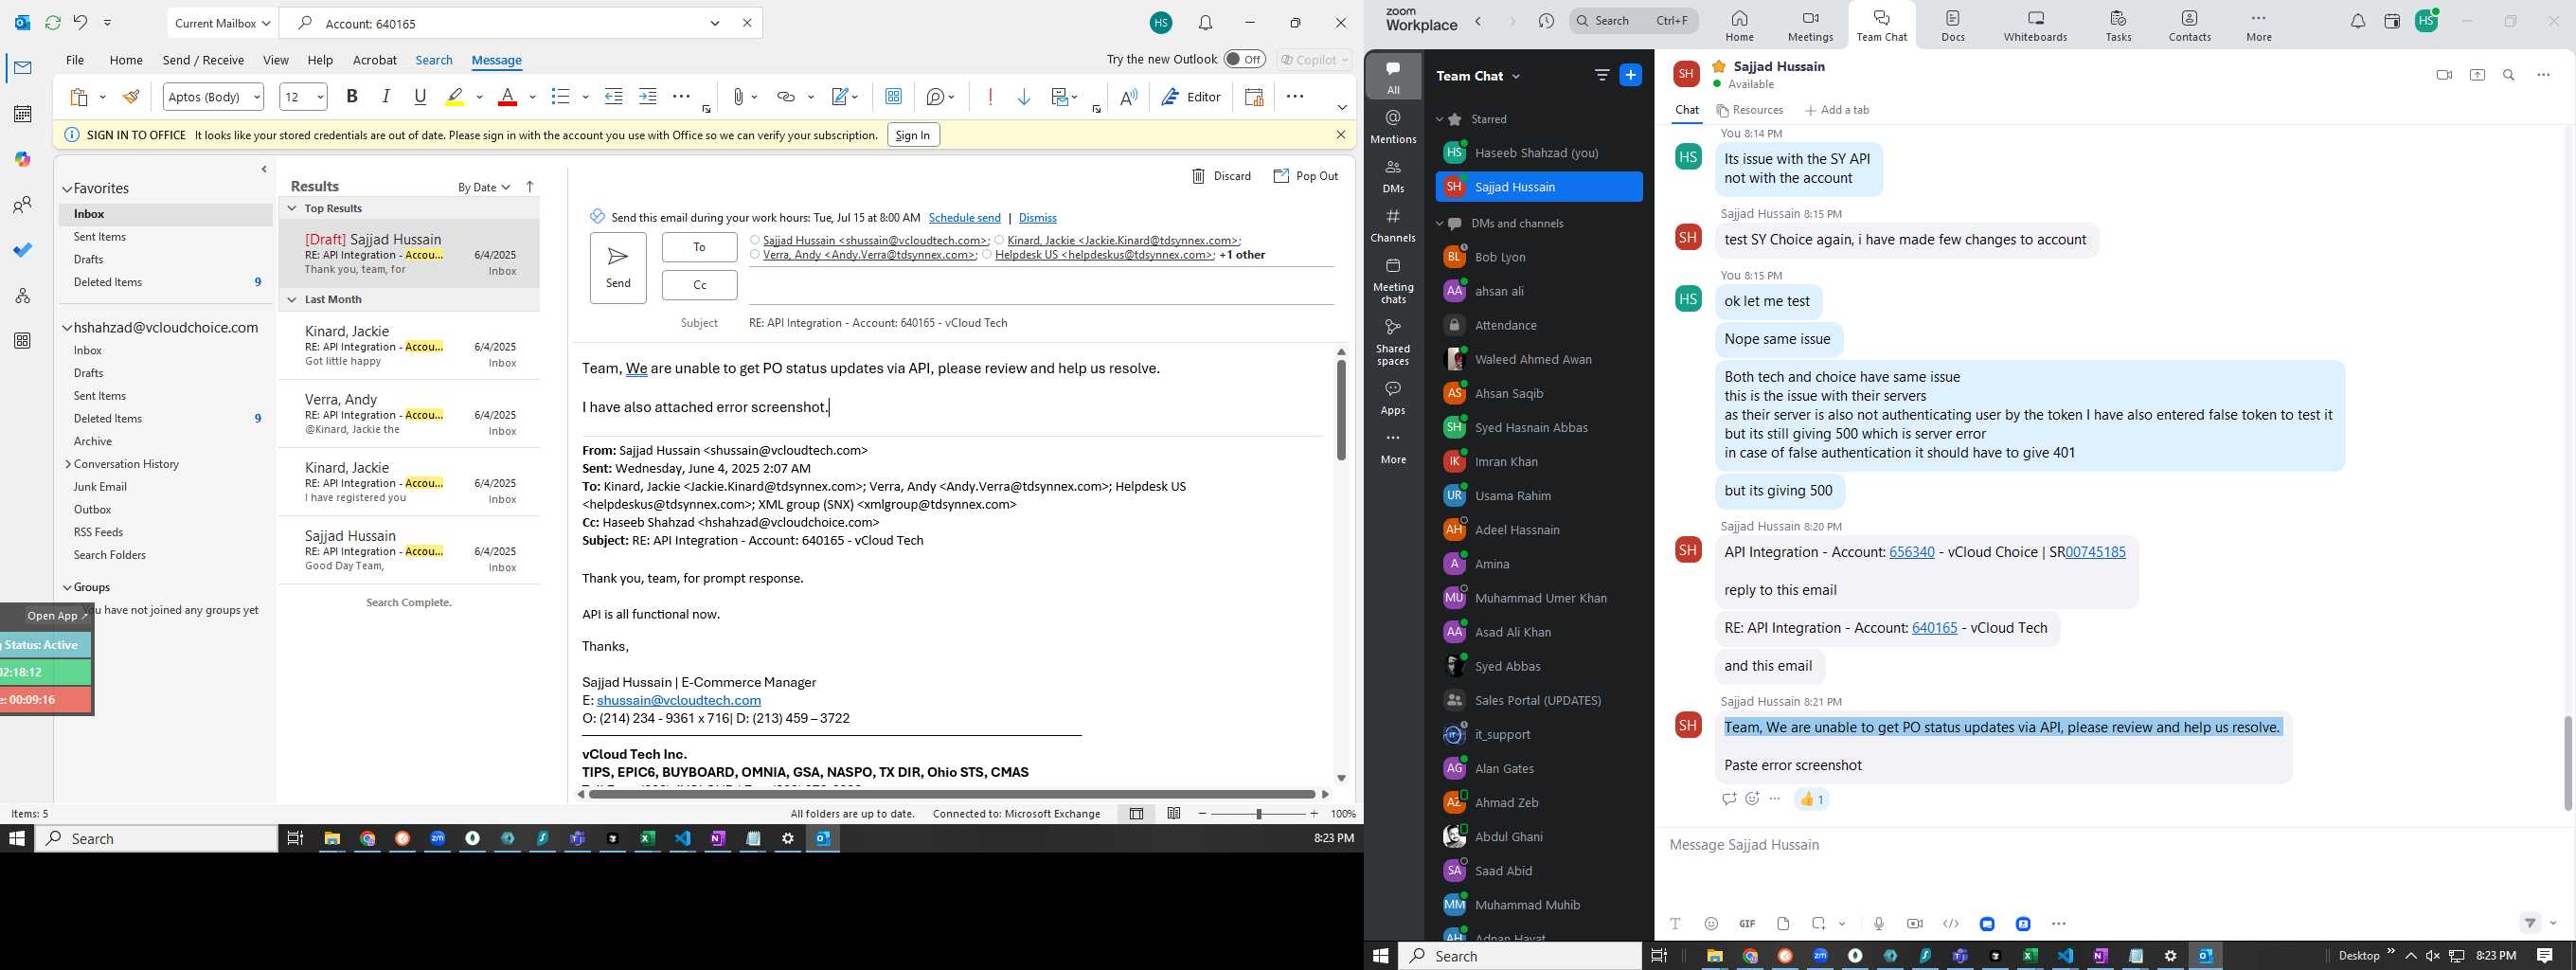Image resolution: width=2576 pixels, height=970 pixels.
Task: Open By Date sort dropdown
Action: tap(484, 187)
